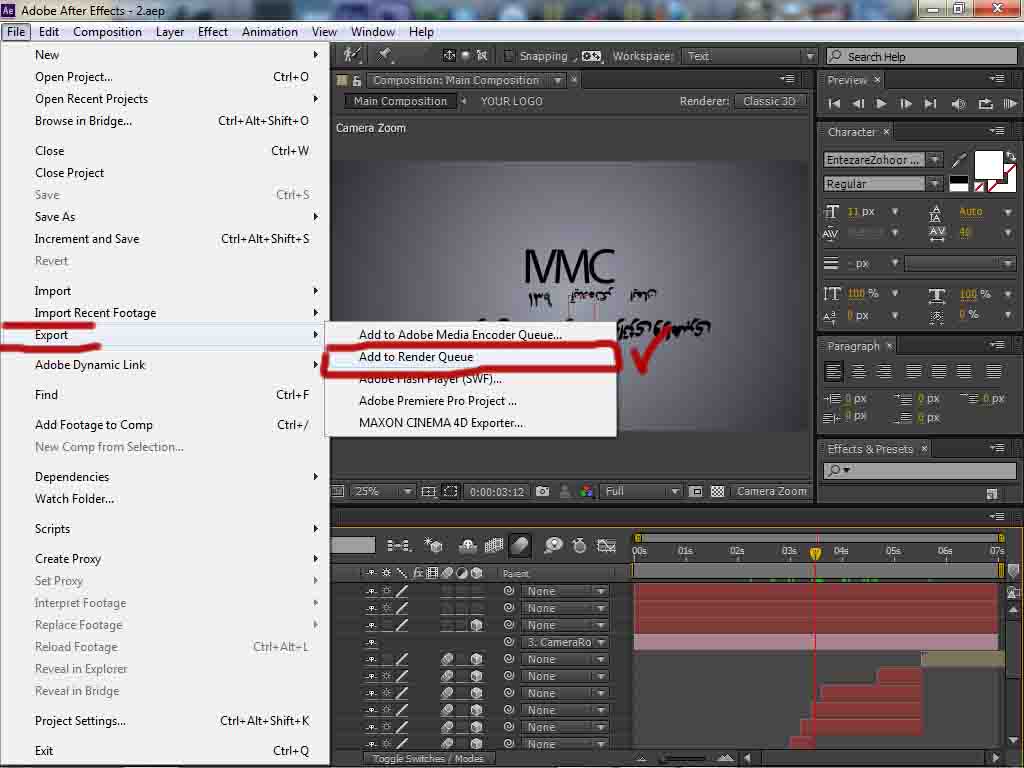Pick the eyedropper in Character panel

click(959, 160)
